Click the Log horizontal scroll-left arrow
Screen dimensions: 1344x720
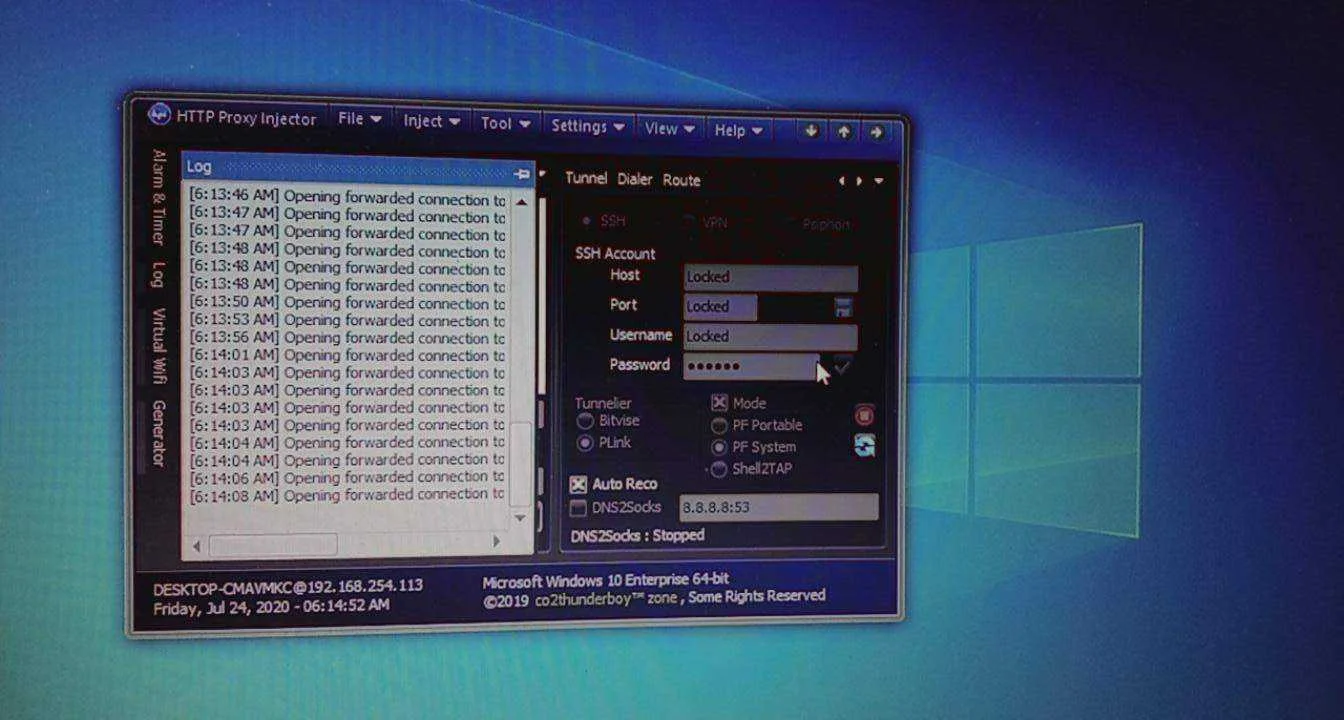pyautogui.click(x=197, y=545)
